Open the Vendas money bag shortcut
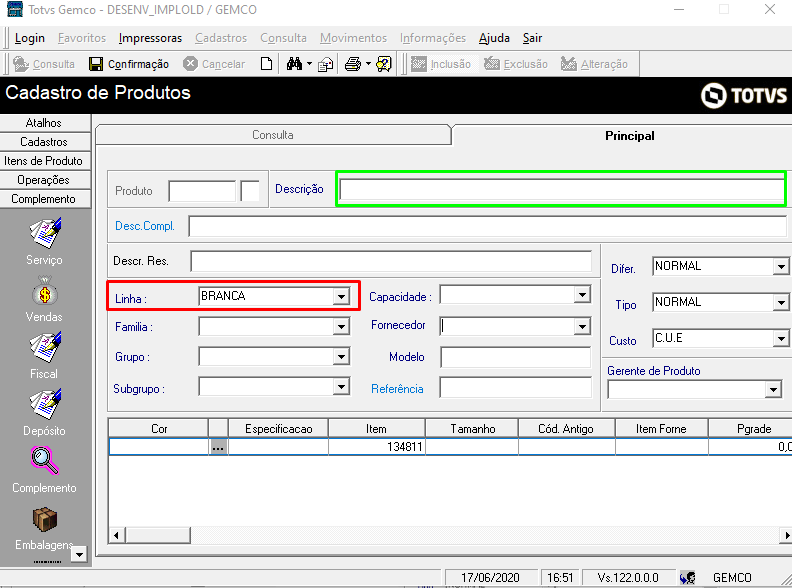This screenshot has width=792, height=588. coord(44,291)
